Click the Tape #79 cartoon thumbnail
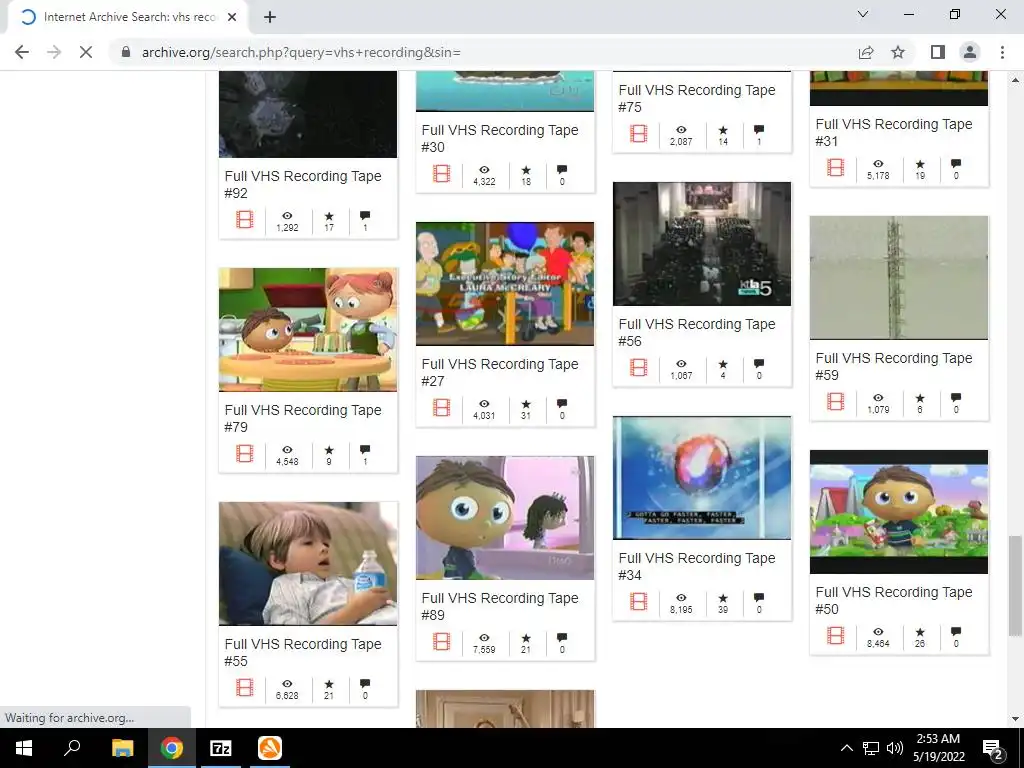The height and width of the screenshot is (768, 1024). click(308, 330)
